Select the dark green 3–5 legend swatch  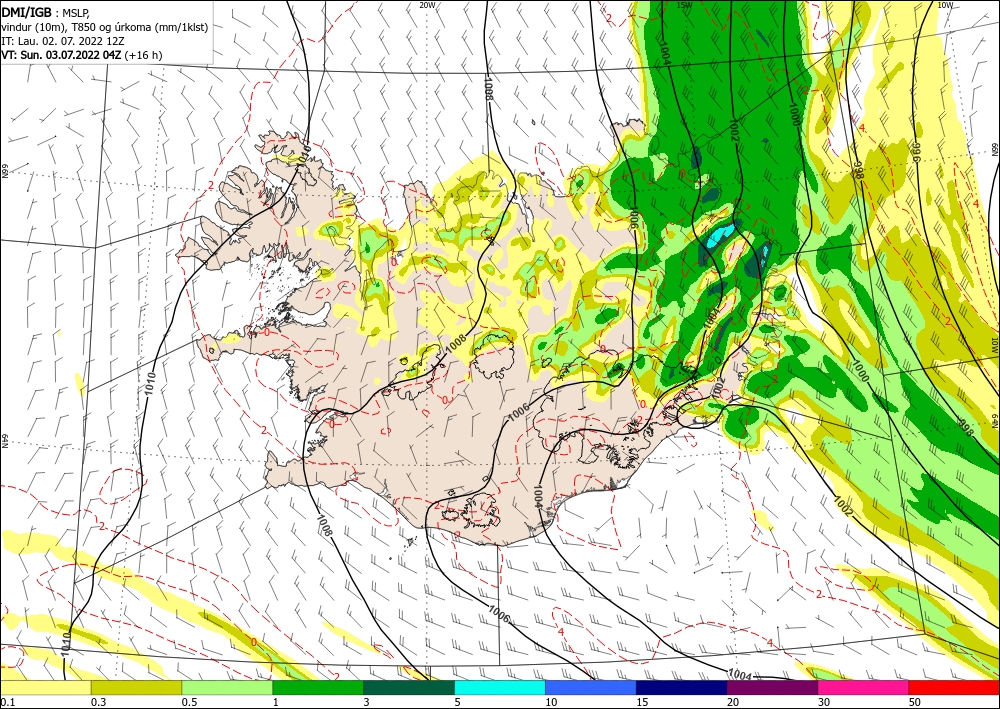pos(409,687)
